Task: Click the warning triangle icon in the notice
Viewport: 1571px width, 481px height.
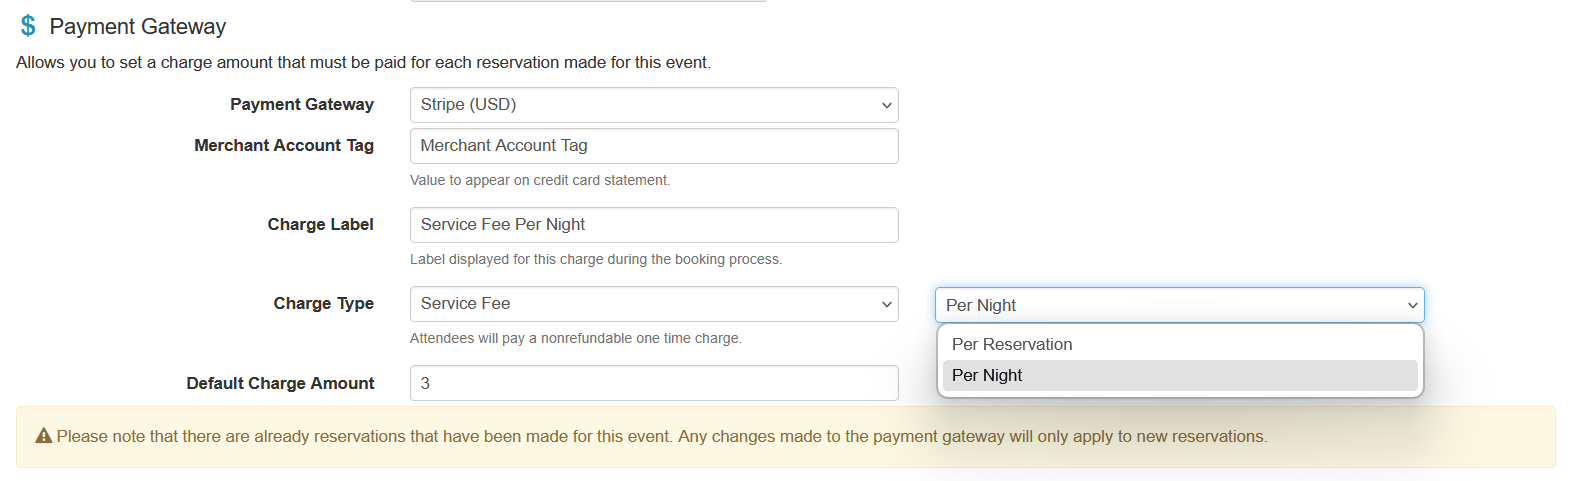Action: [44, 436]
